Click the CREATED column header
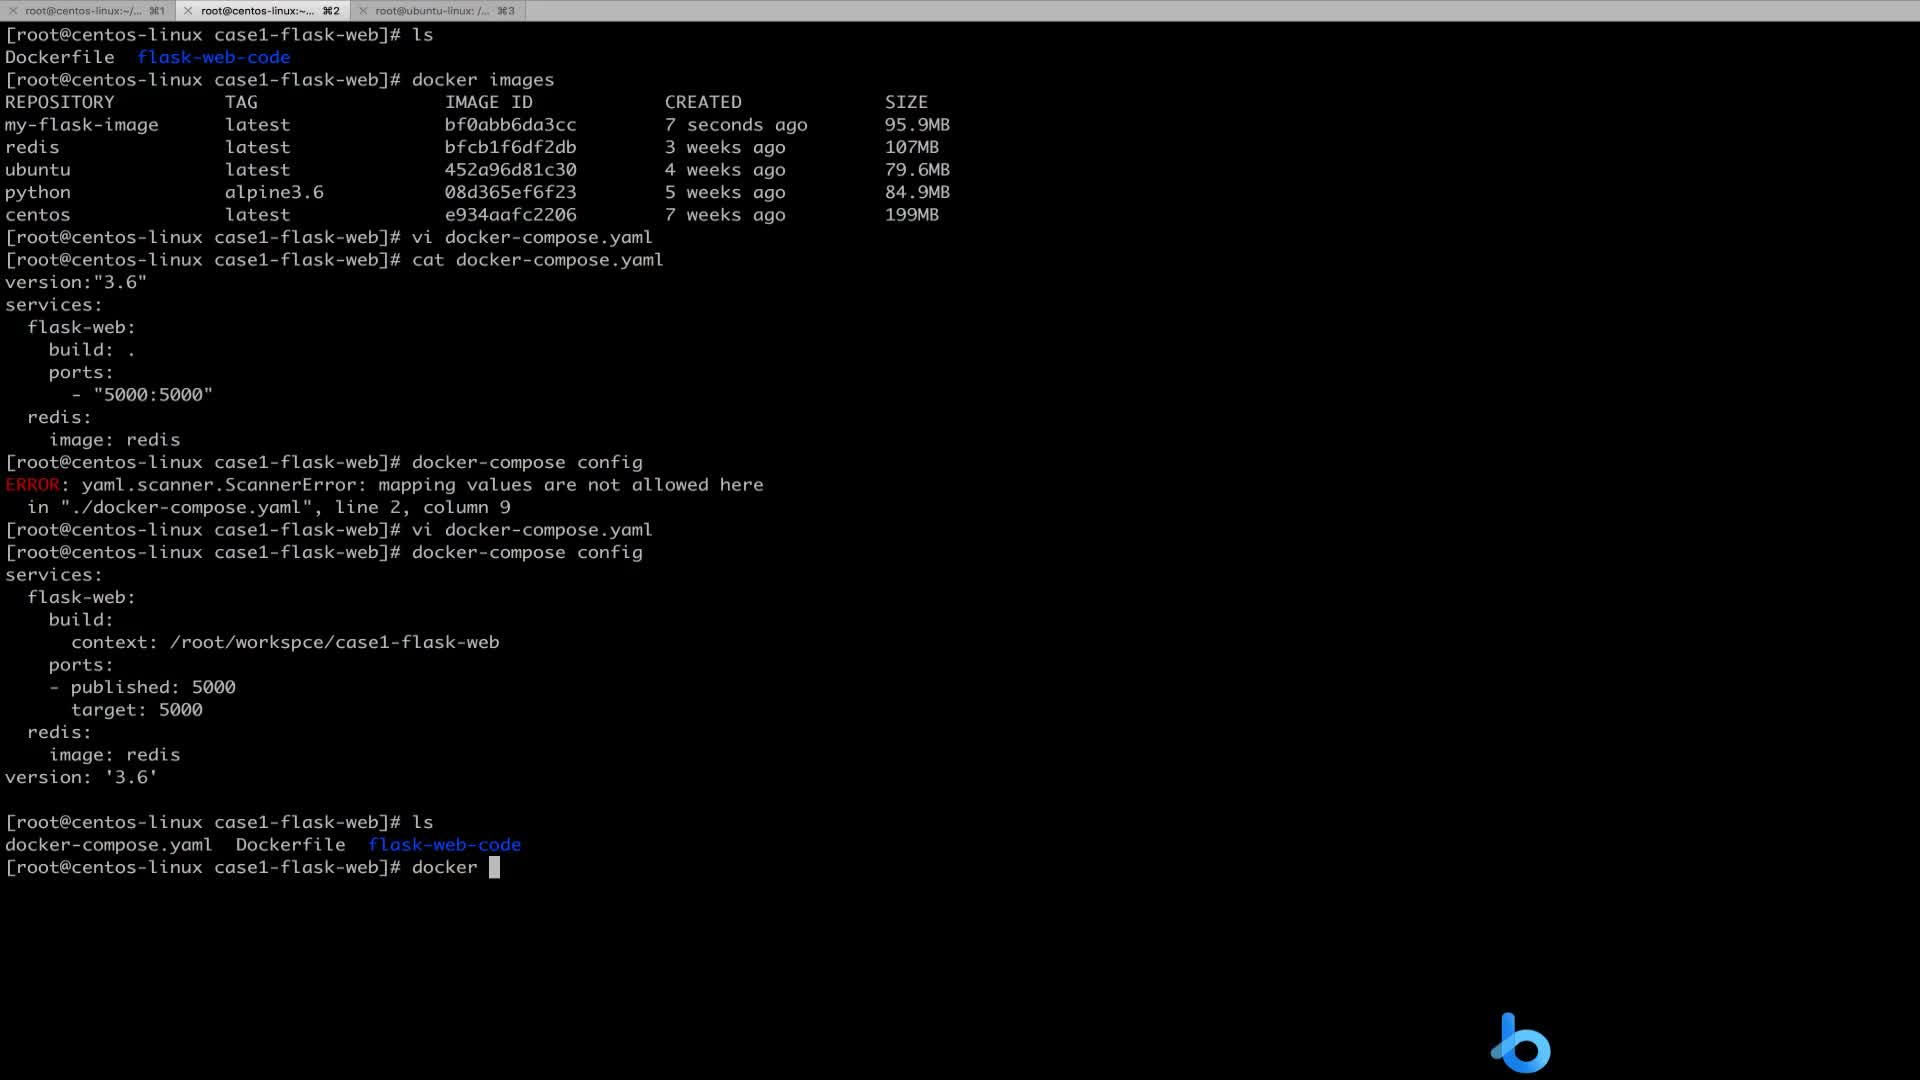 tap(703, 102)
